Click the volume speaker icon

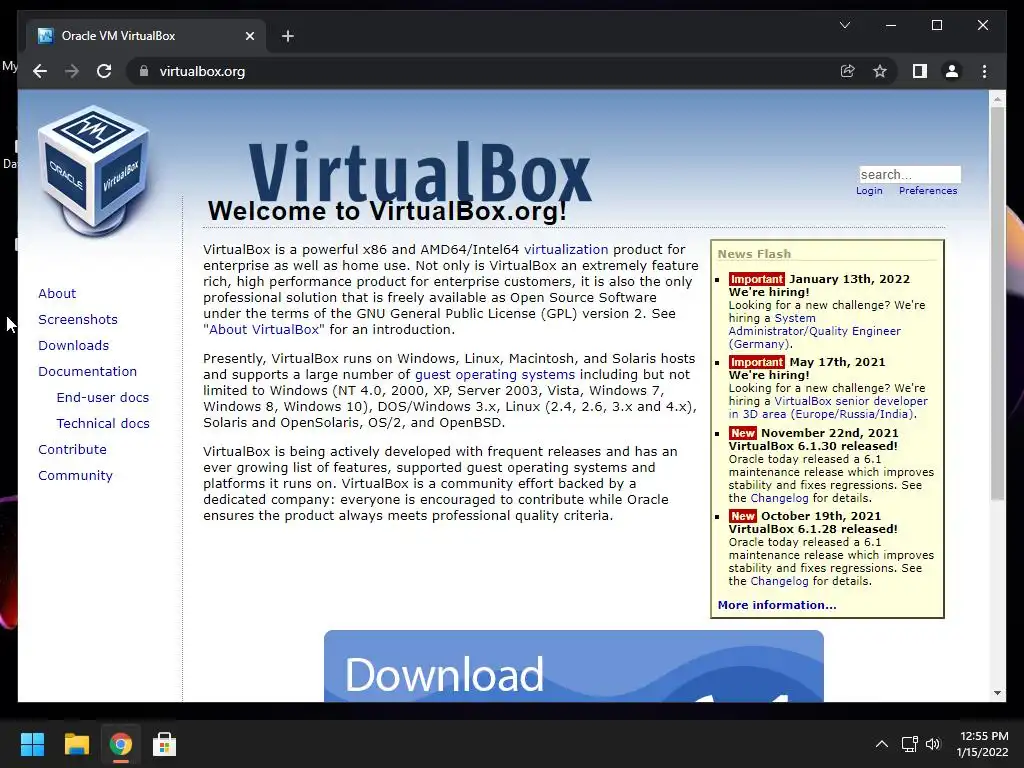(933, 744)
